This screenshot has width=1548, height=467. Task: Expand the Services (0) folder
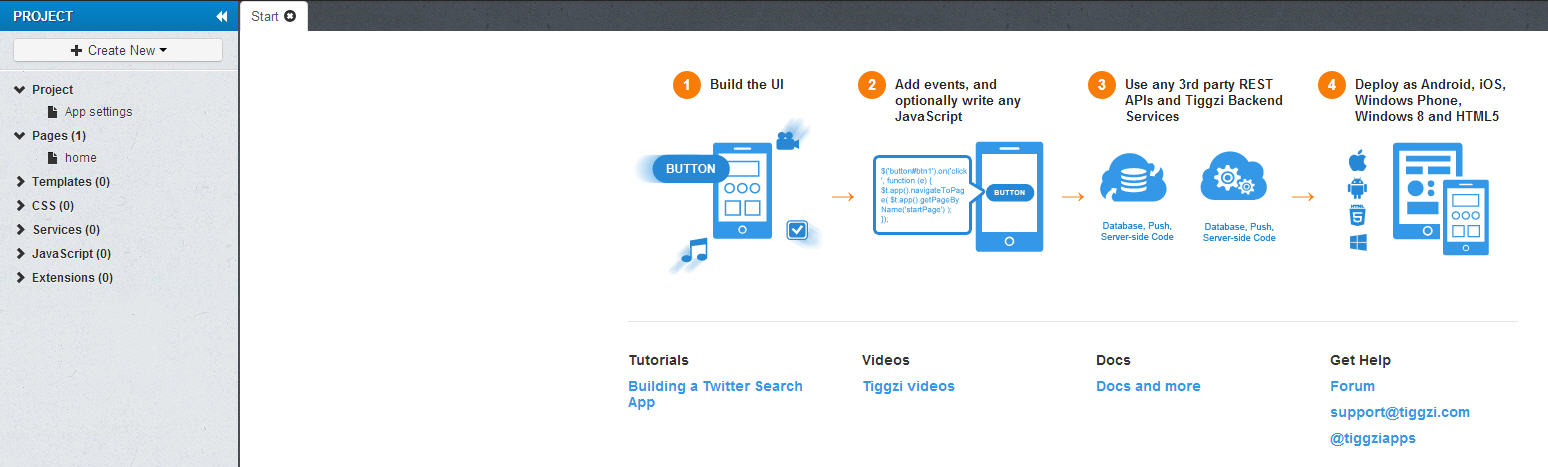click(20, 230)
